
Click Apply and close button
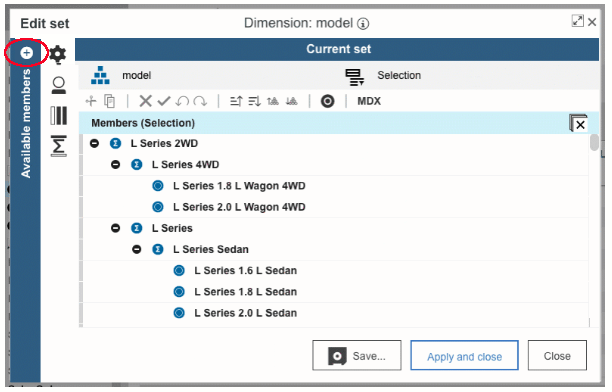[464, 355]
